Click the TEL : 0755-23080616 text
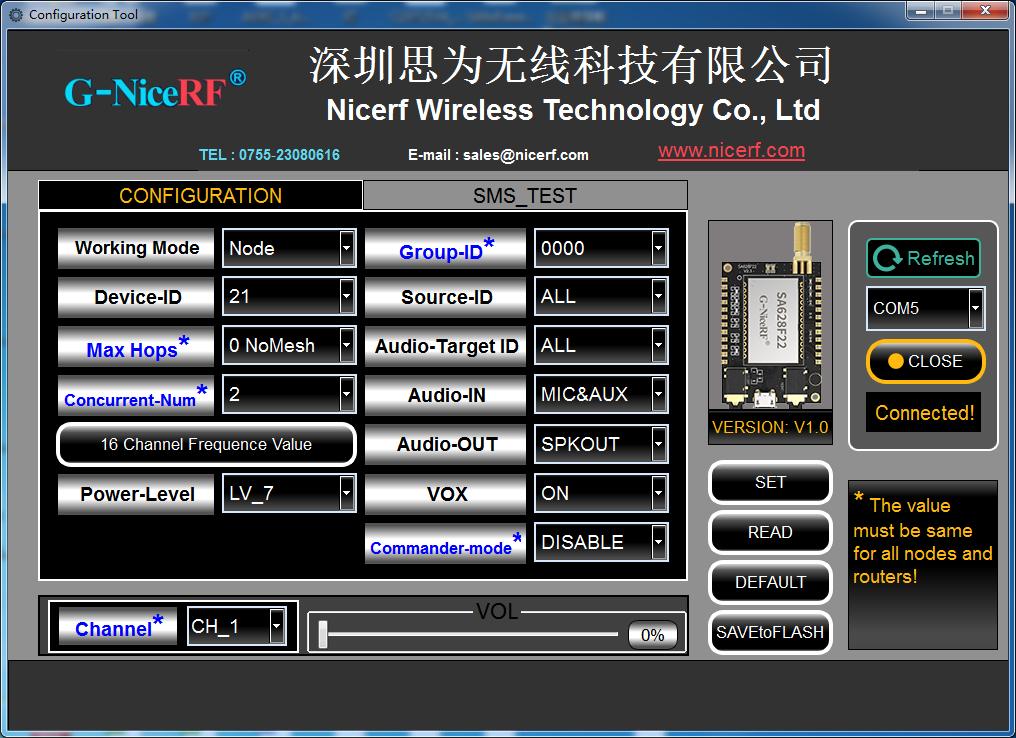Image resolution: width=1016 pixels, height=738 pixels. click(269, 155)
